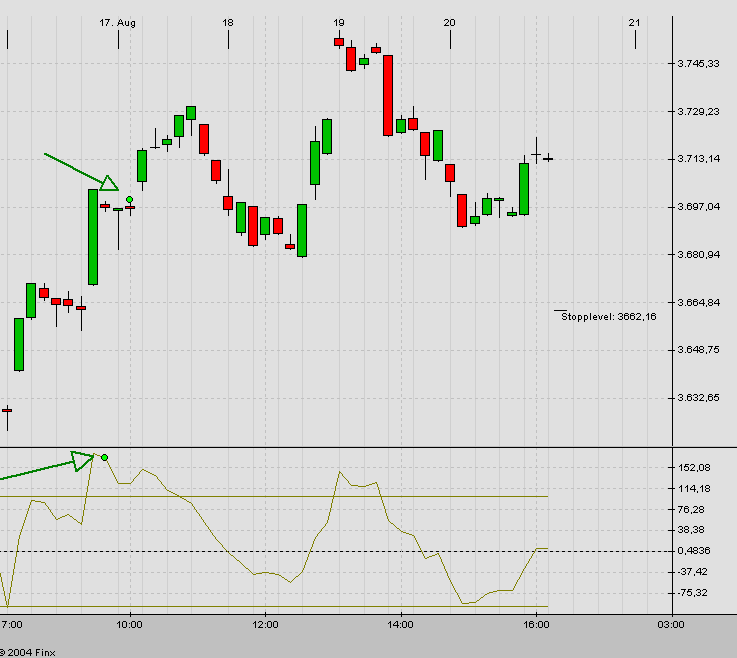Click the 03:00 time axis label

[671, 625]
